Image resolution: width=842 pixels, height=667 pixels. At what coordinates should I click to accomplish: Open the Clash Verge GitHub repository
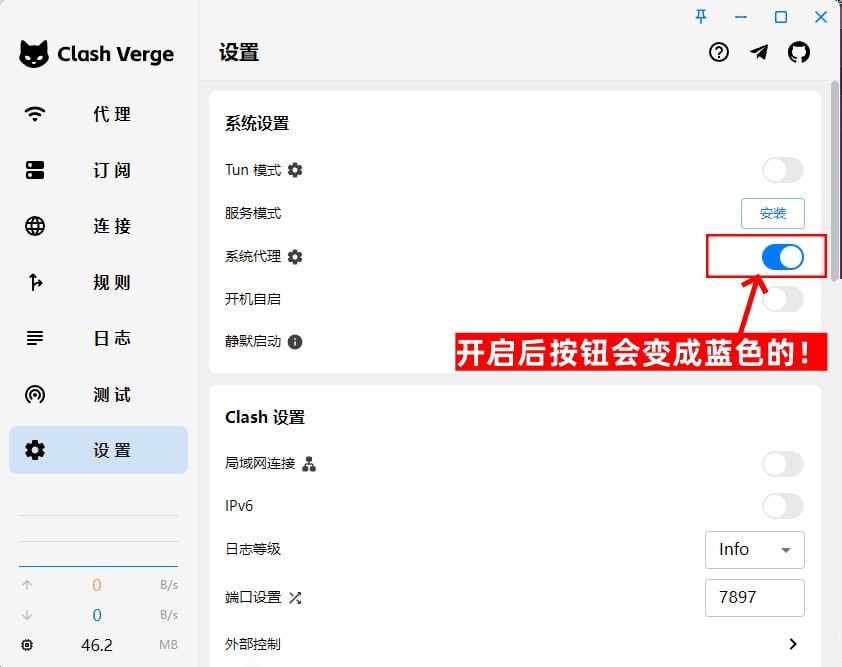coord(799,52)
